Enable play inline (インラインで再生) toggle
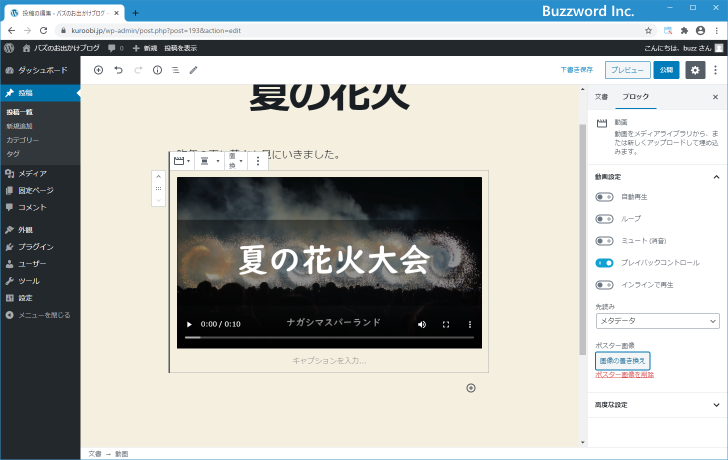Image resolution: width=728 pixels, height=460 pixels. tap(604, 285)
